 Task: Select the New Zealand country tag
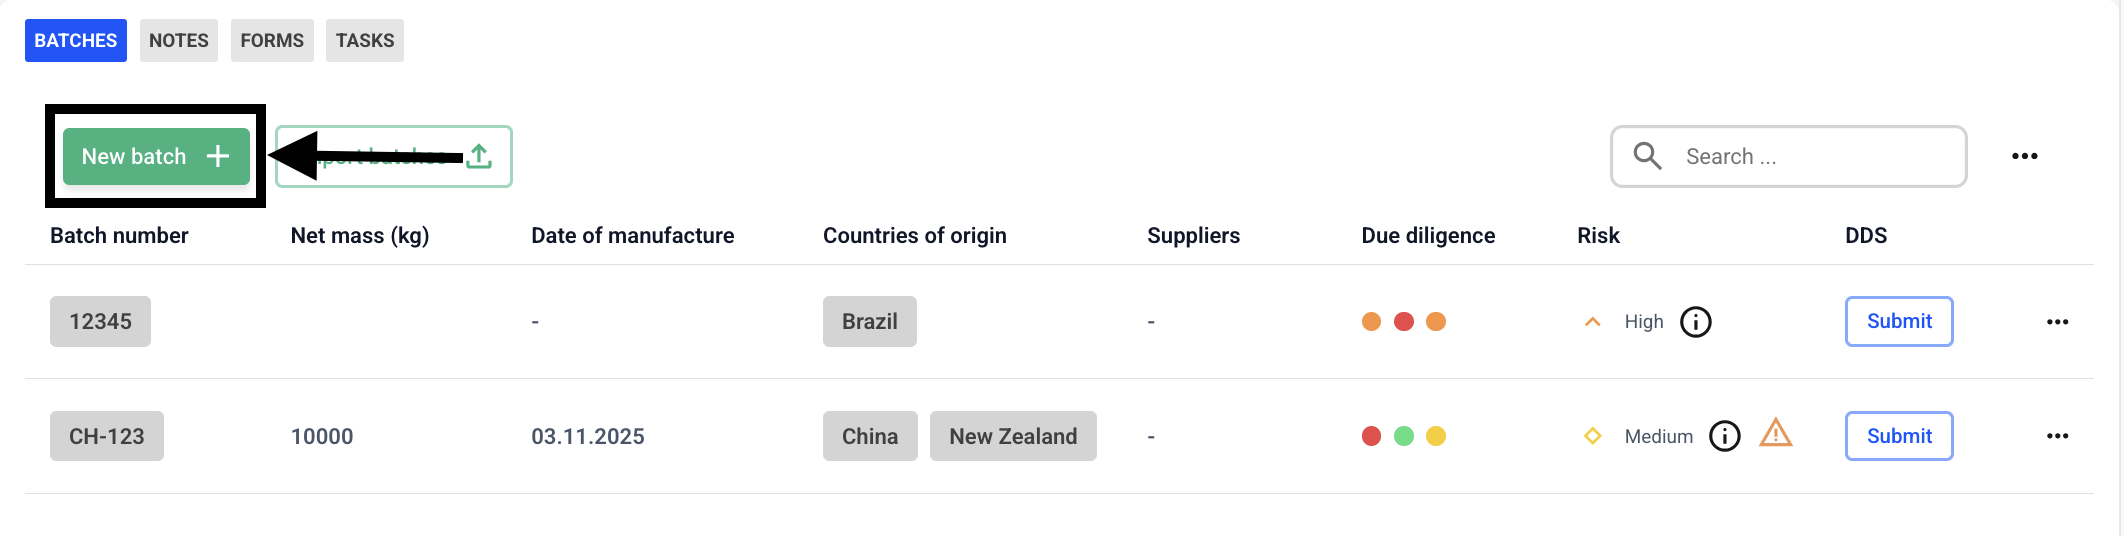1013,436
